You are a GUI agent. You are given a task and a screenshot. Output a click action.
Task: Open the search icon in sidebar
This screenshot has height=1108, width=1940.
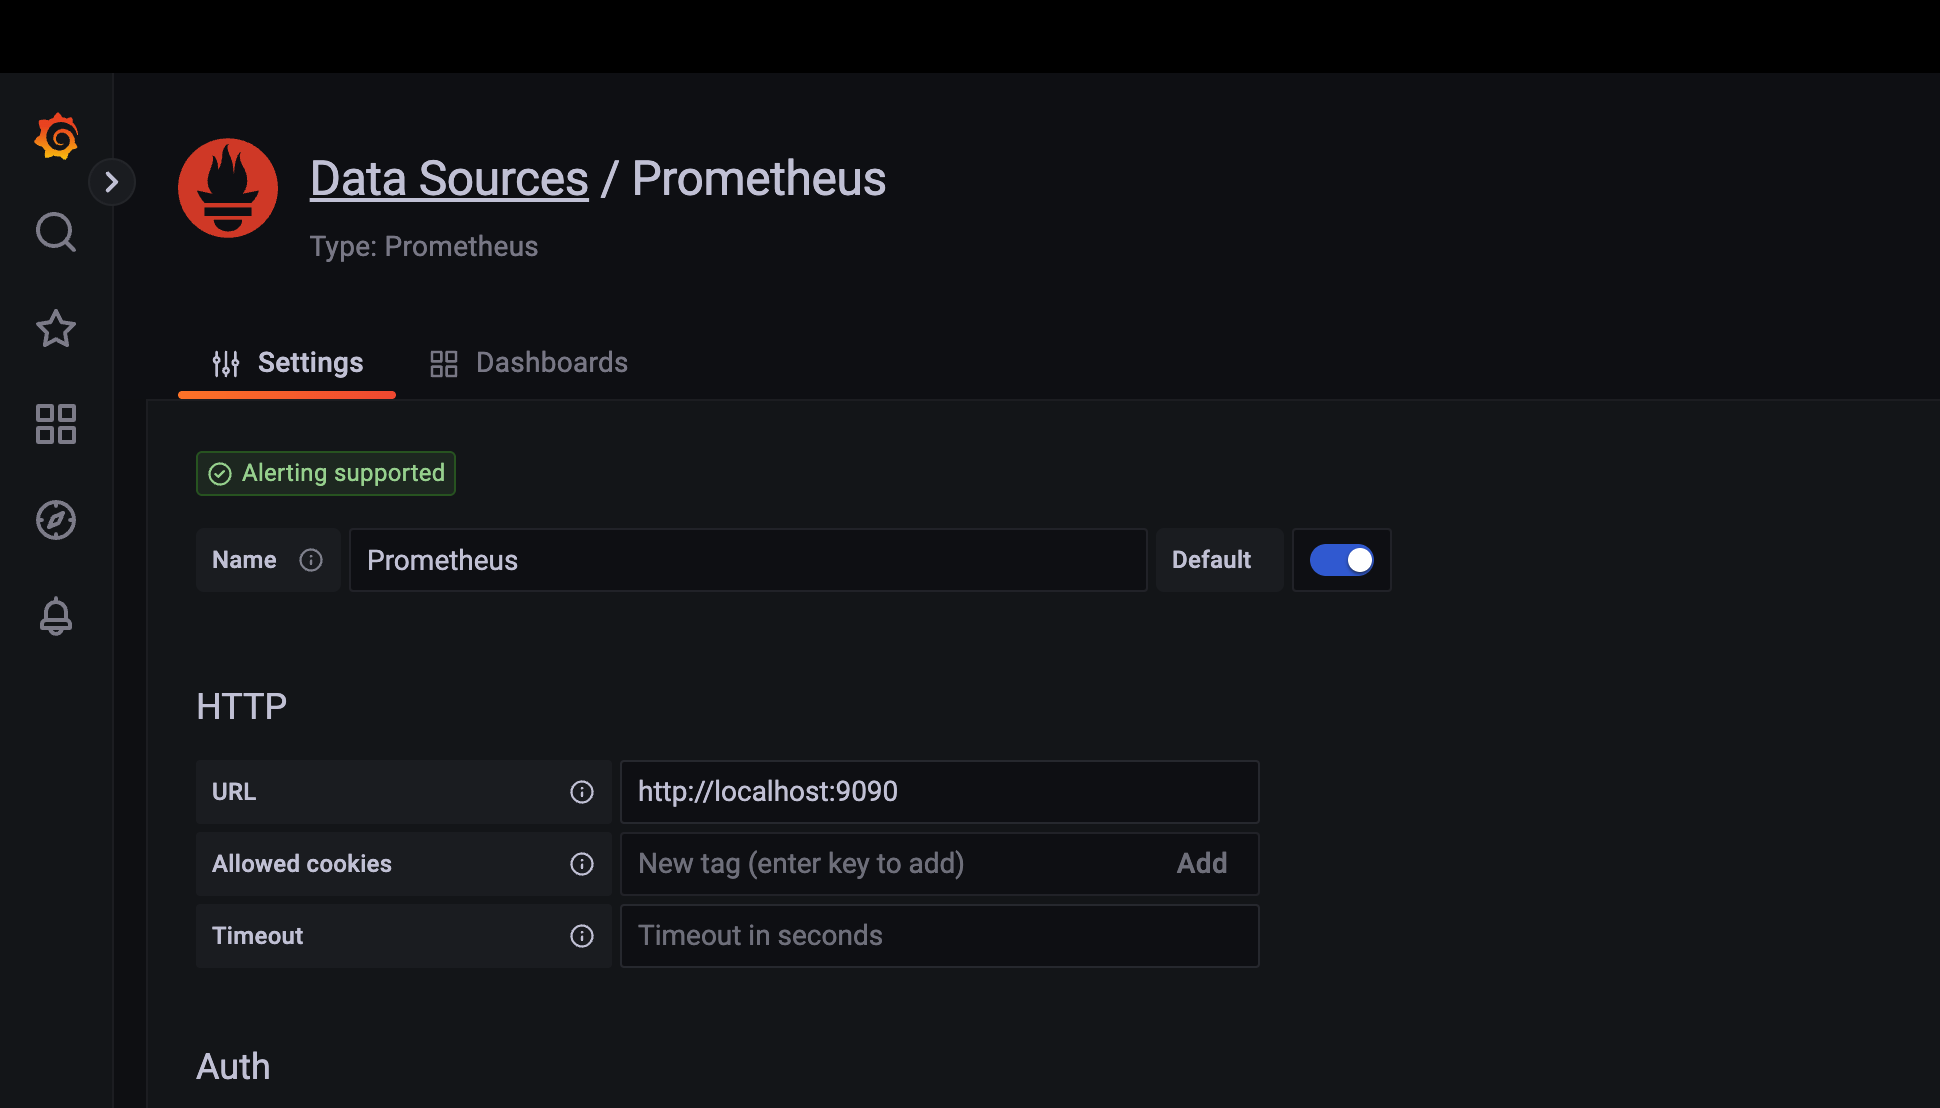pos(56,232)
